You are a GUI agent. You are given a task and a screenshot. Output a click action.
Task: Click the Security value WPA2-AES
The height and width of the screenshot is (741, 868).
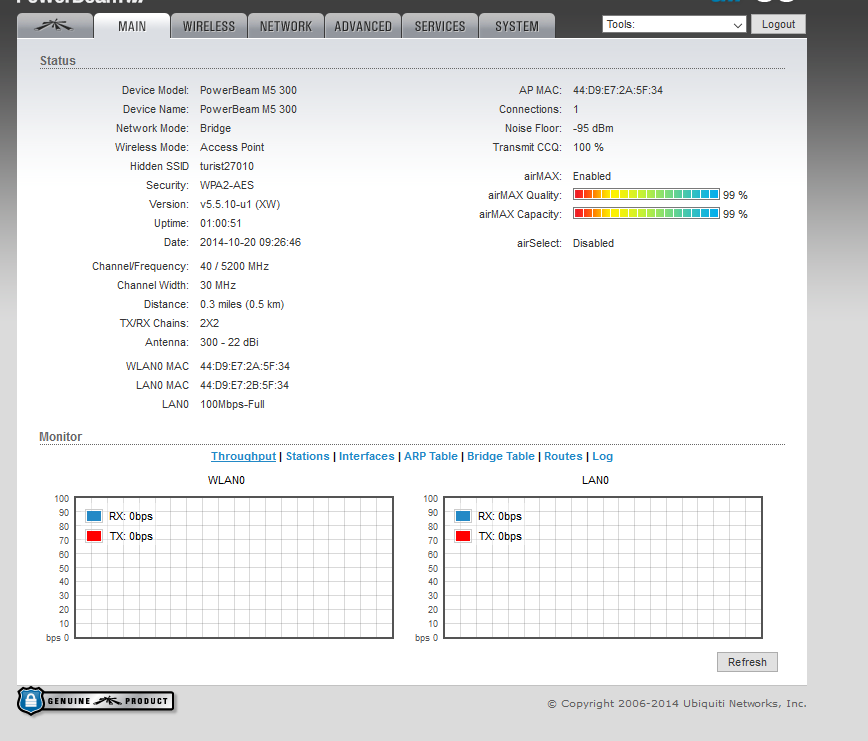tap(226, 185)
